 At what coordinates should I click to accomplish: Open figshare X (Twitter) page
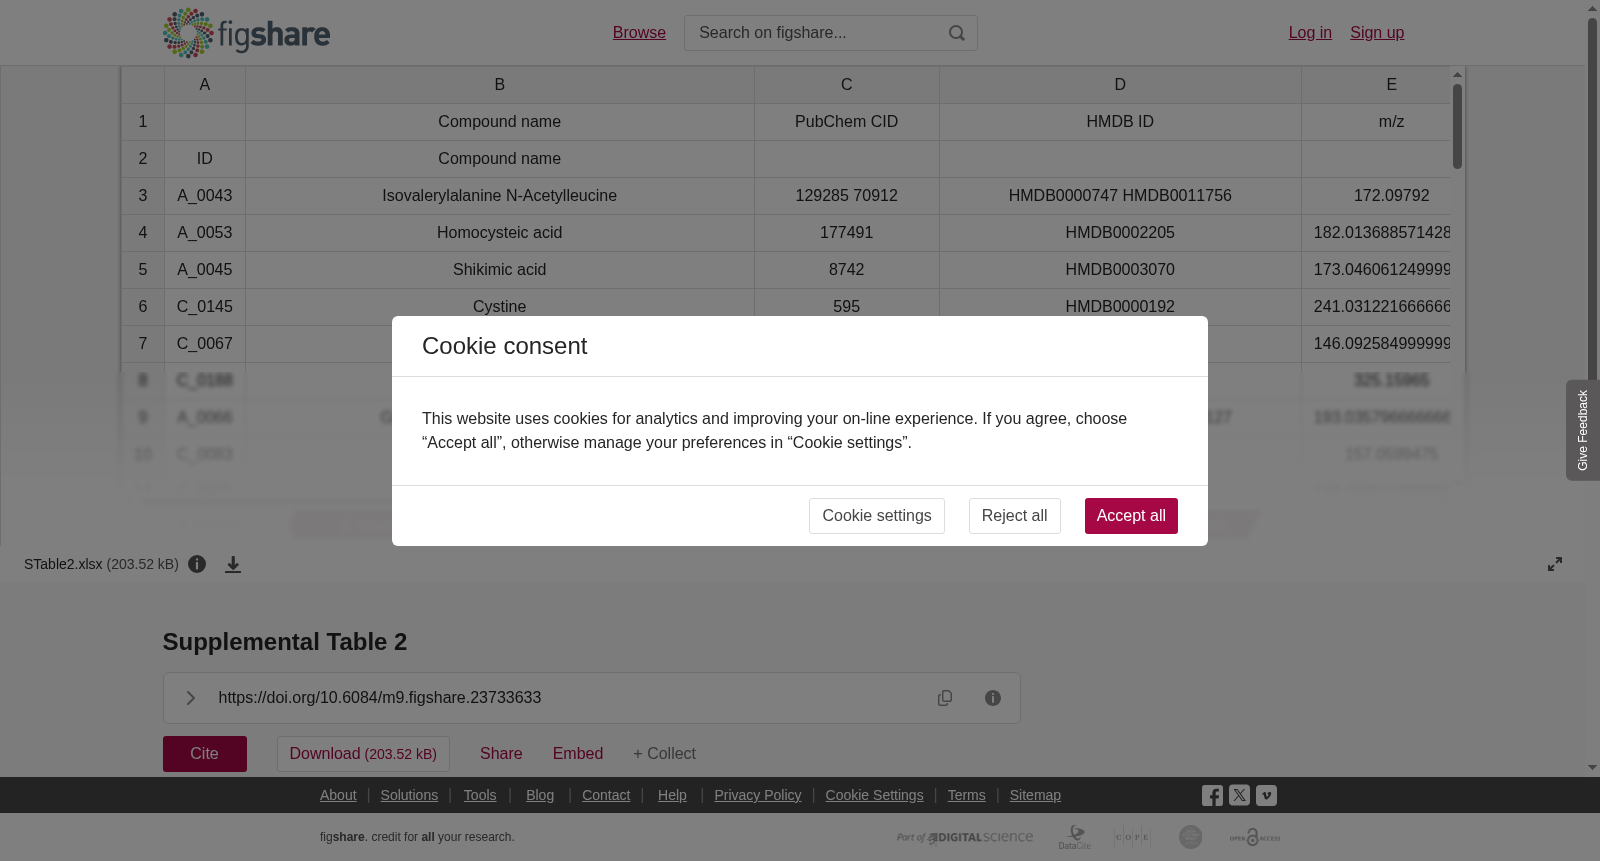coord(1239,796)
